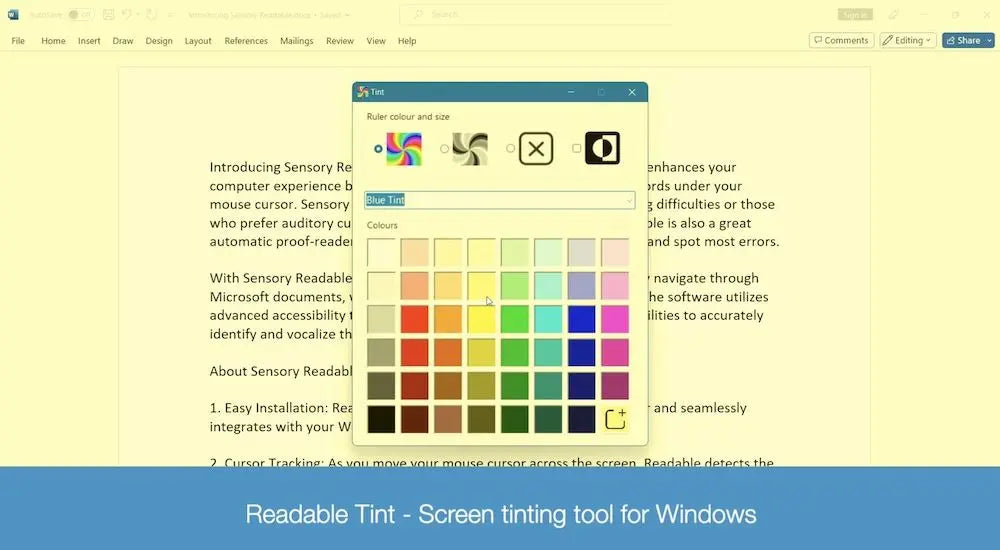This screenshot has width=1000, height=550.
Task: Click the 'Introducing Sensory Re' document line
Action: (x=281, y=167)
